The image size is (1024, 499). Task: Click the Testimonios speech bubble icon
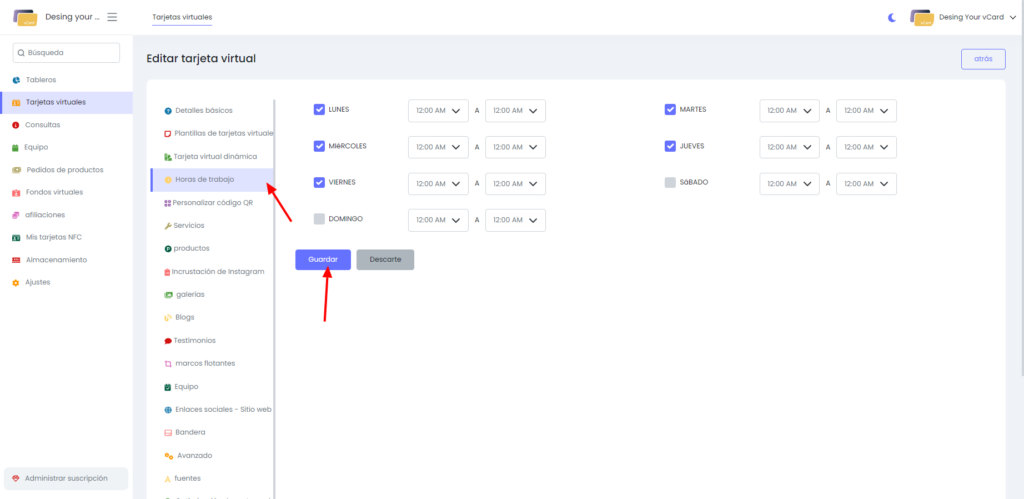(167, 340)
